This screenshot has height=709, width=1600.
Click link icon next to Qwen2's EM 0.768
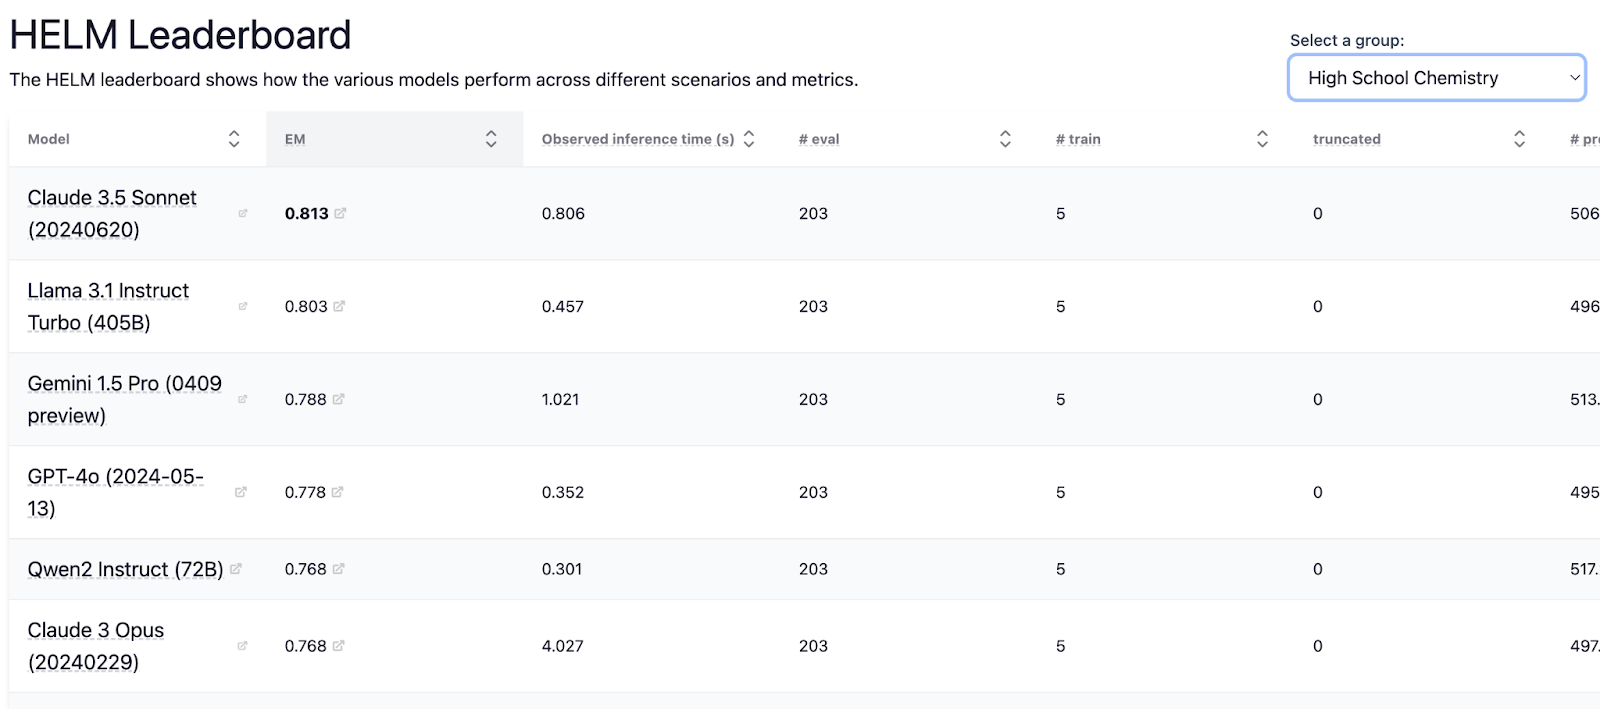pos(338,569)
